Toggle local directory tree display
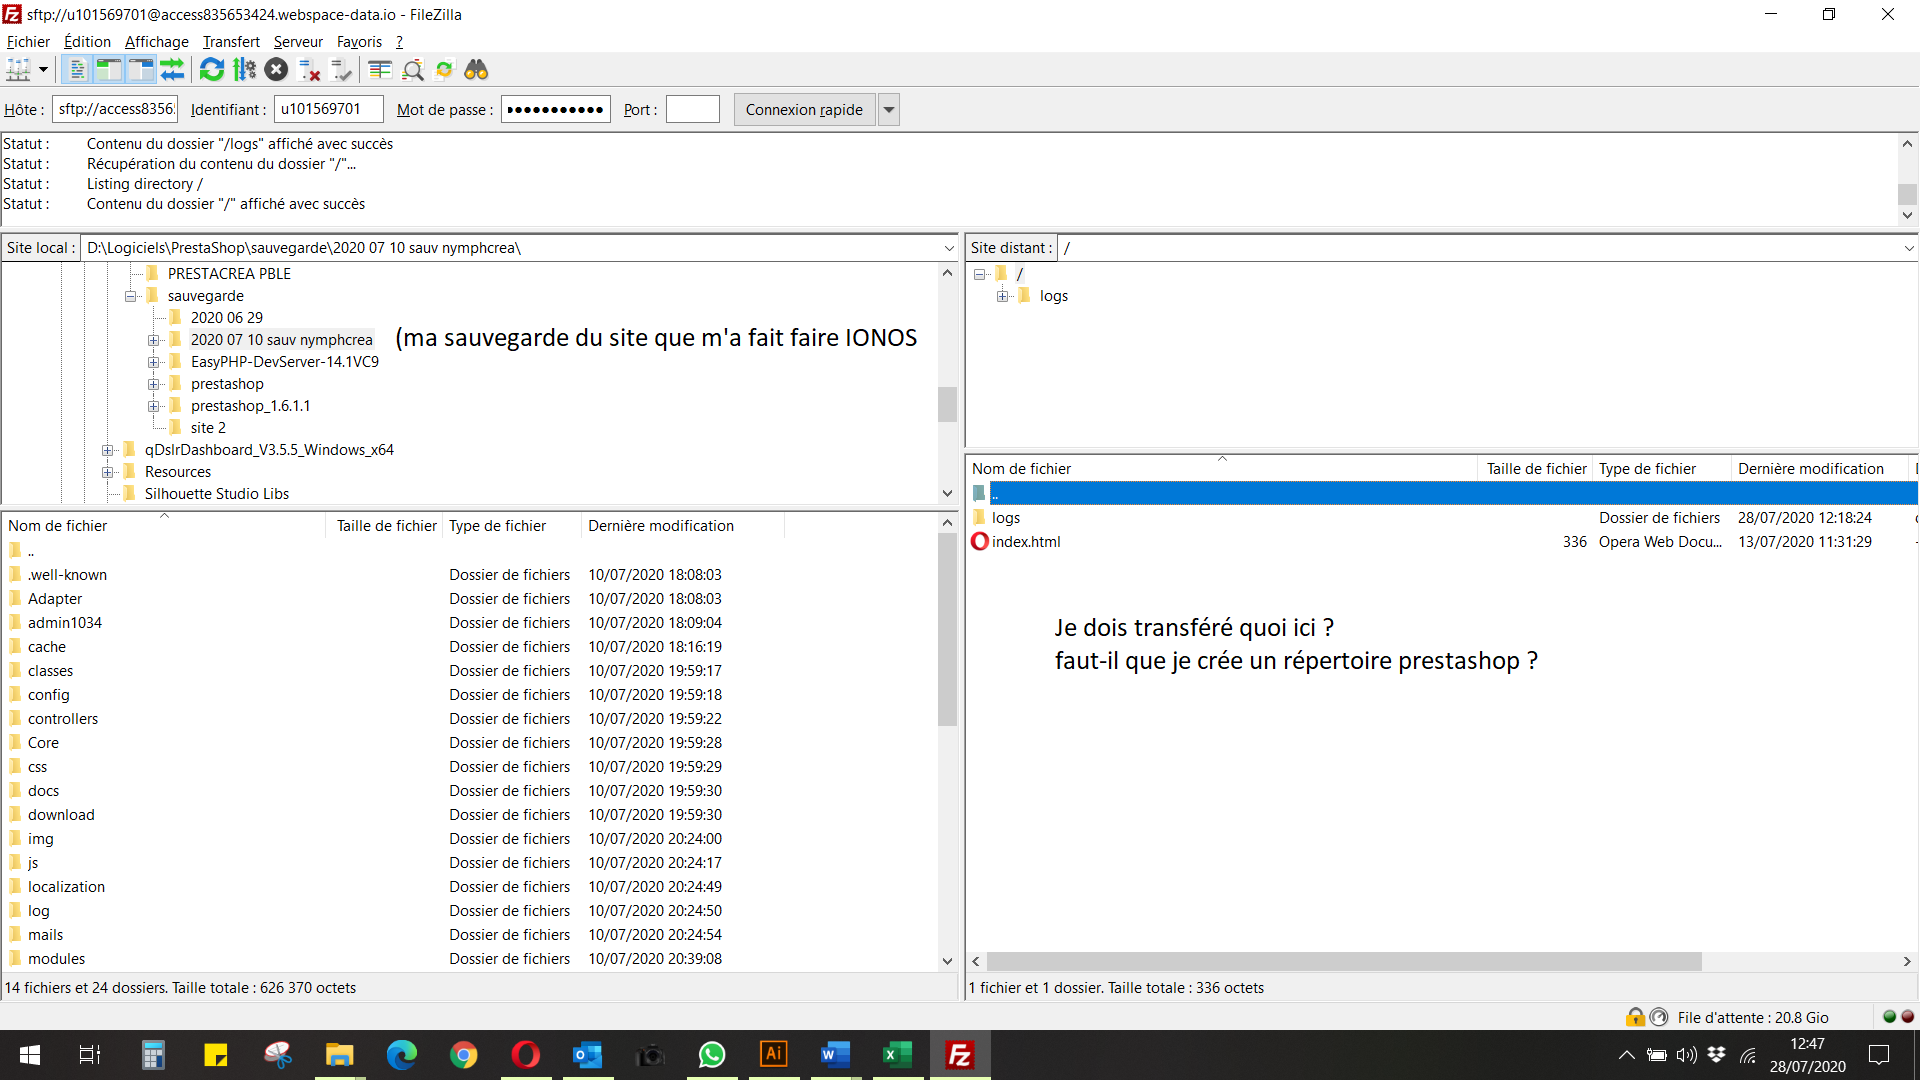Image resolution: width=1920 pixels, height=1080 pixels. (x=109, y=70)
